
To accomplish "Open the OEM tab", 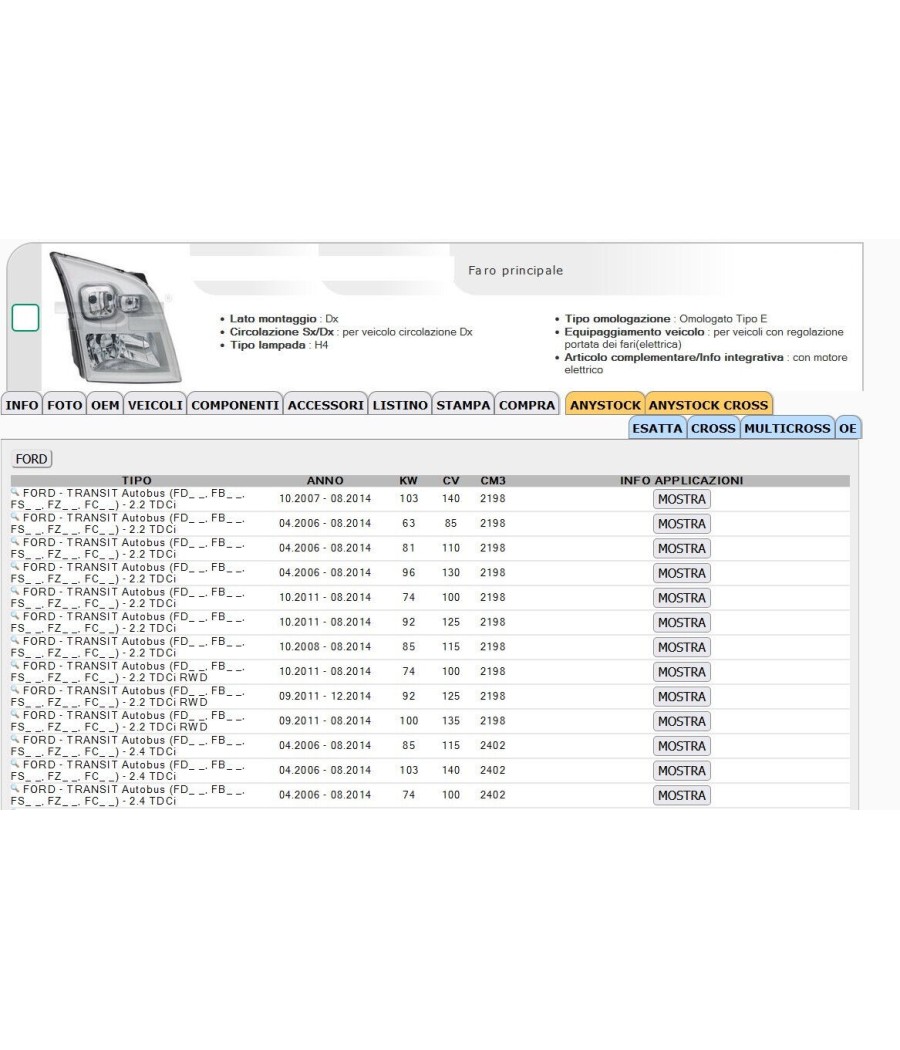I will 105,404.
